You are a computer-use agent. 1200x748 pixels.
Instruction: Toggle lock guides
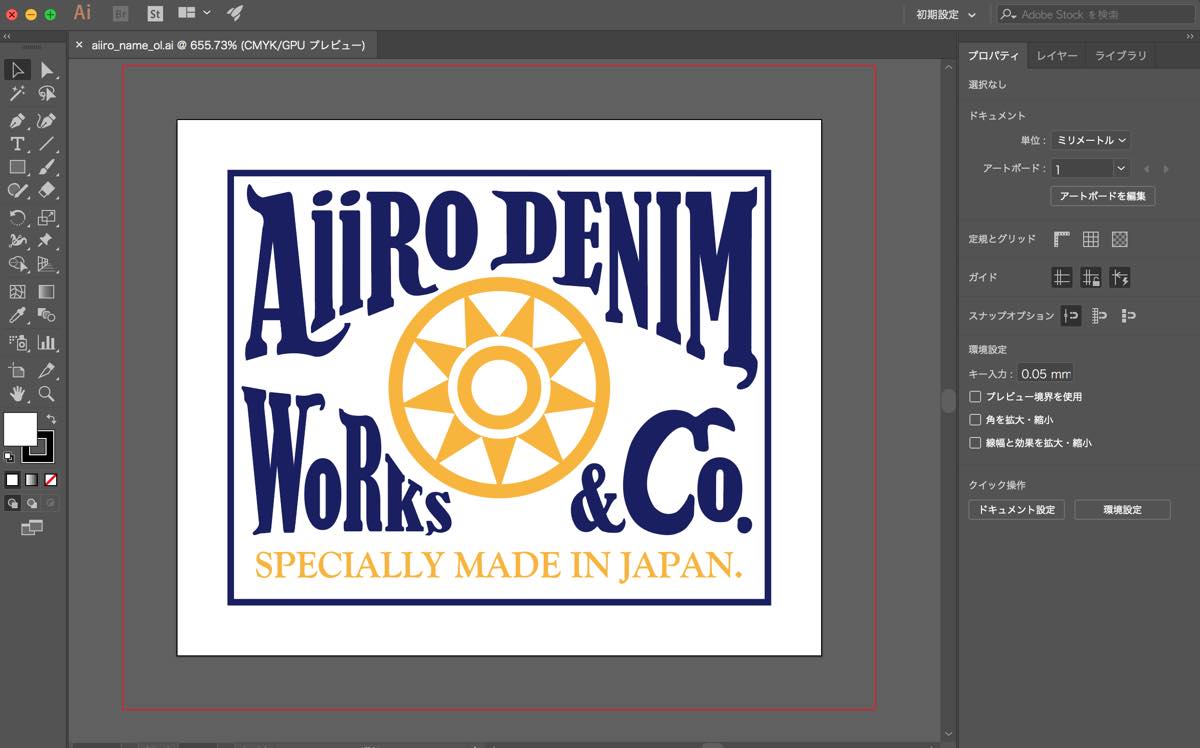pos(1091,277)
